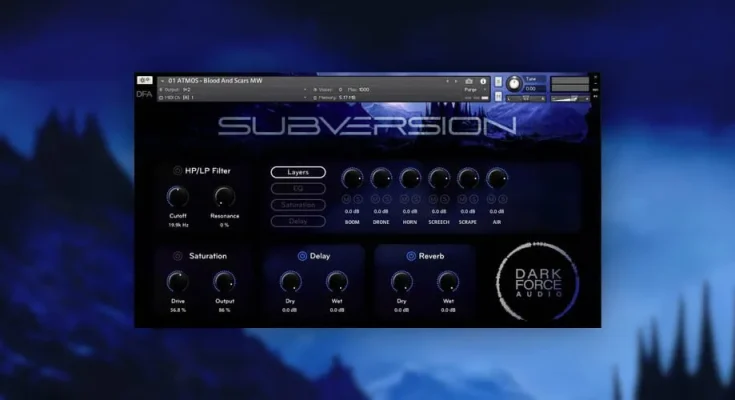The image size is (735, 400).
Task: Disable the Delay effect power button
Action: click(302, 256)
